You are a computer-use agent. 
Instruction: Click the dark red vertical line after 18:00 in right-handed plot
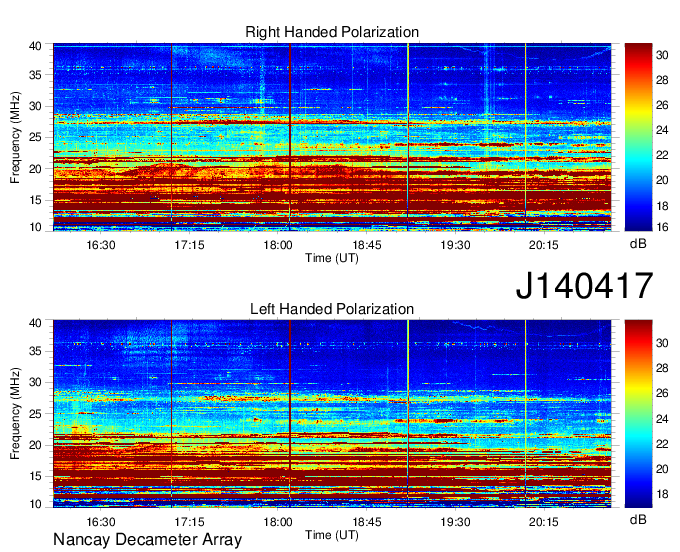click(290, 137)
